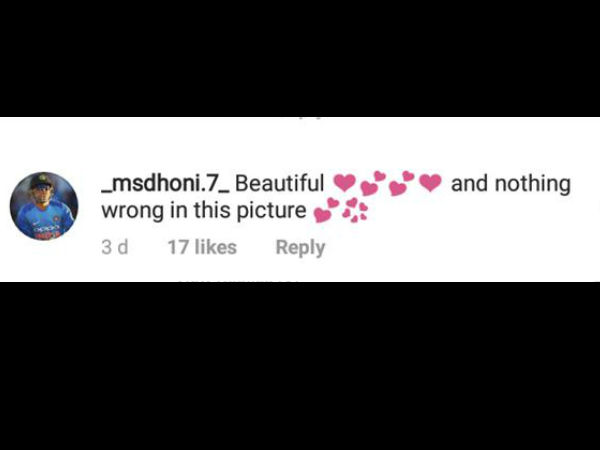Screen dimensions: 600x450
Task: Click the Reply button under the comment
Action: pos(300,247)
